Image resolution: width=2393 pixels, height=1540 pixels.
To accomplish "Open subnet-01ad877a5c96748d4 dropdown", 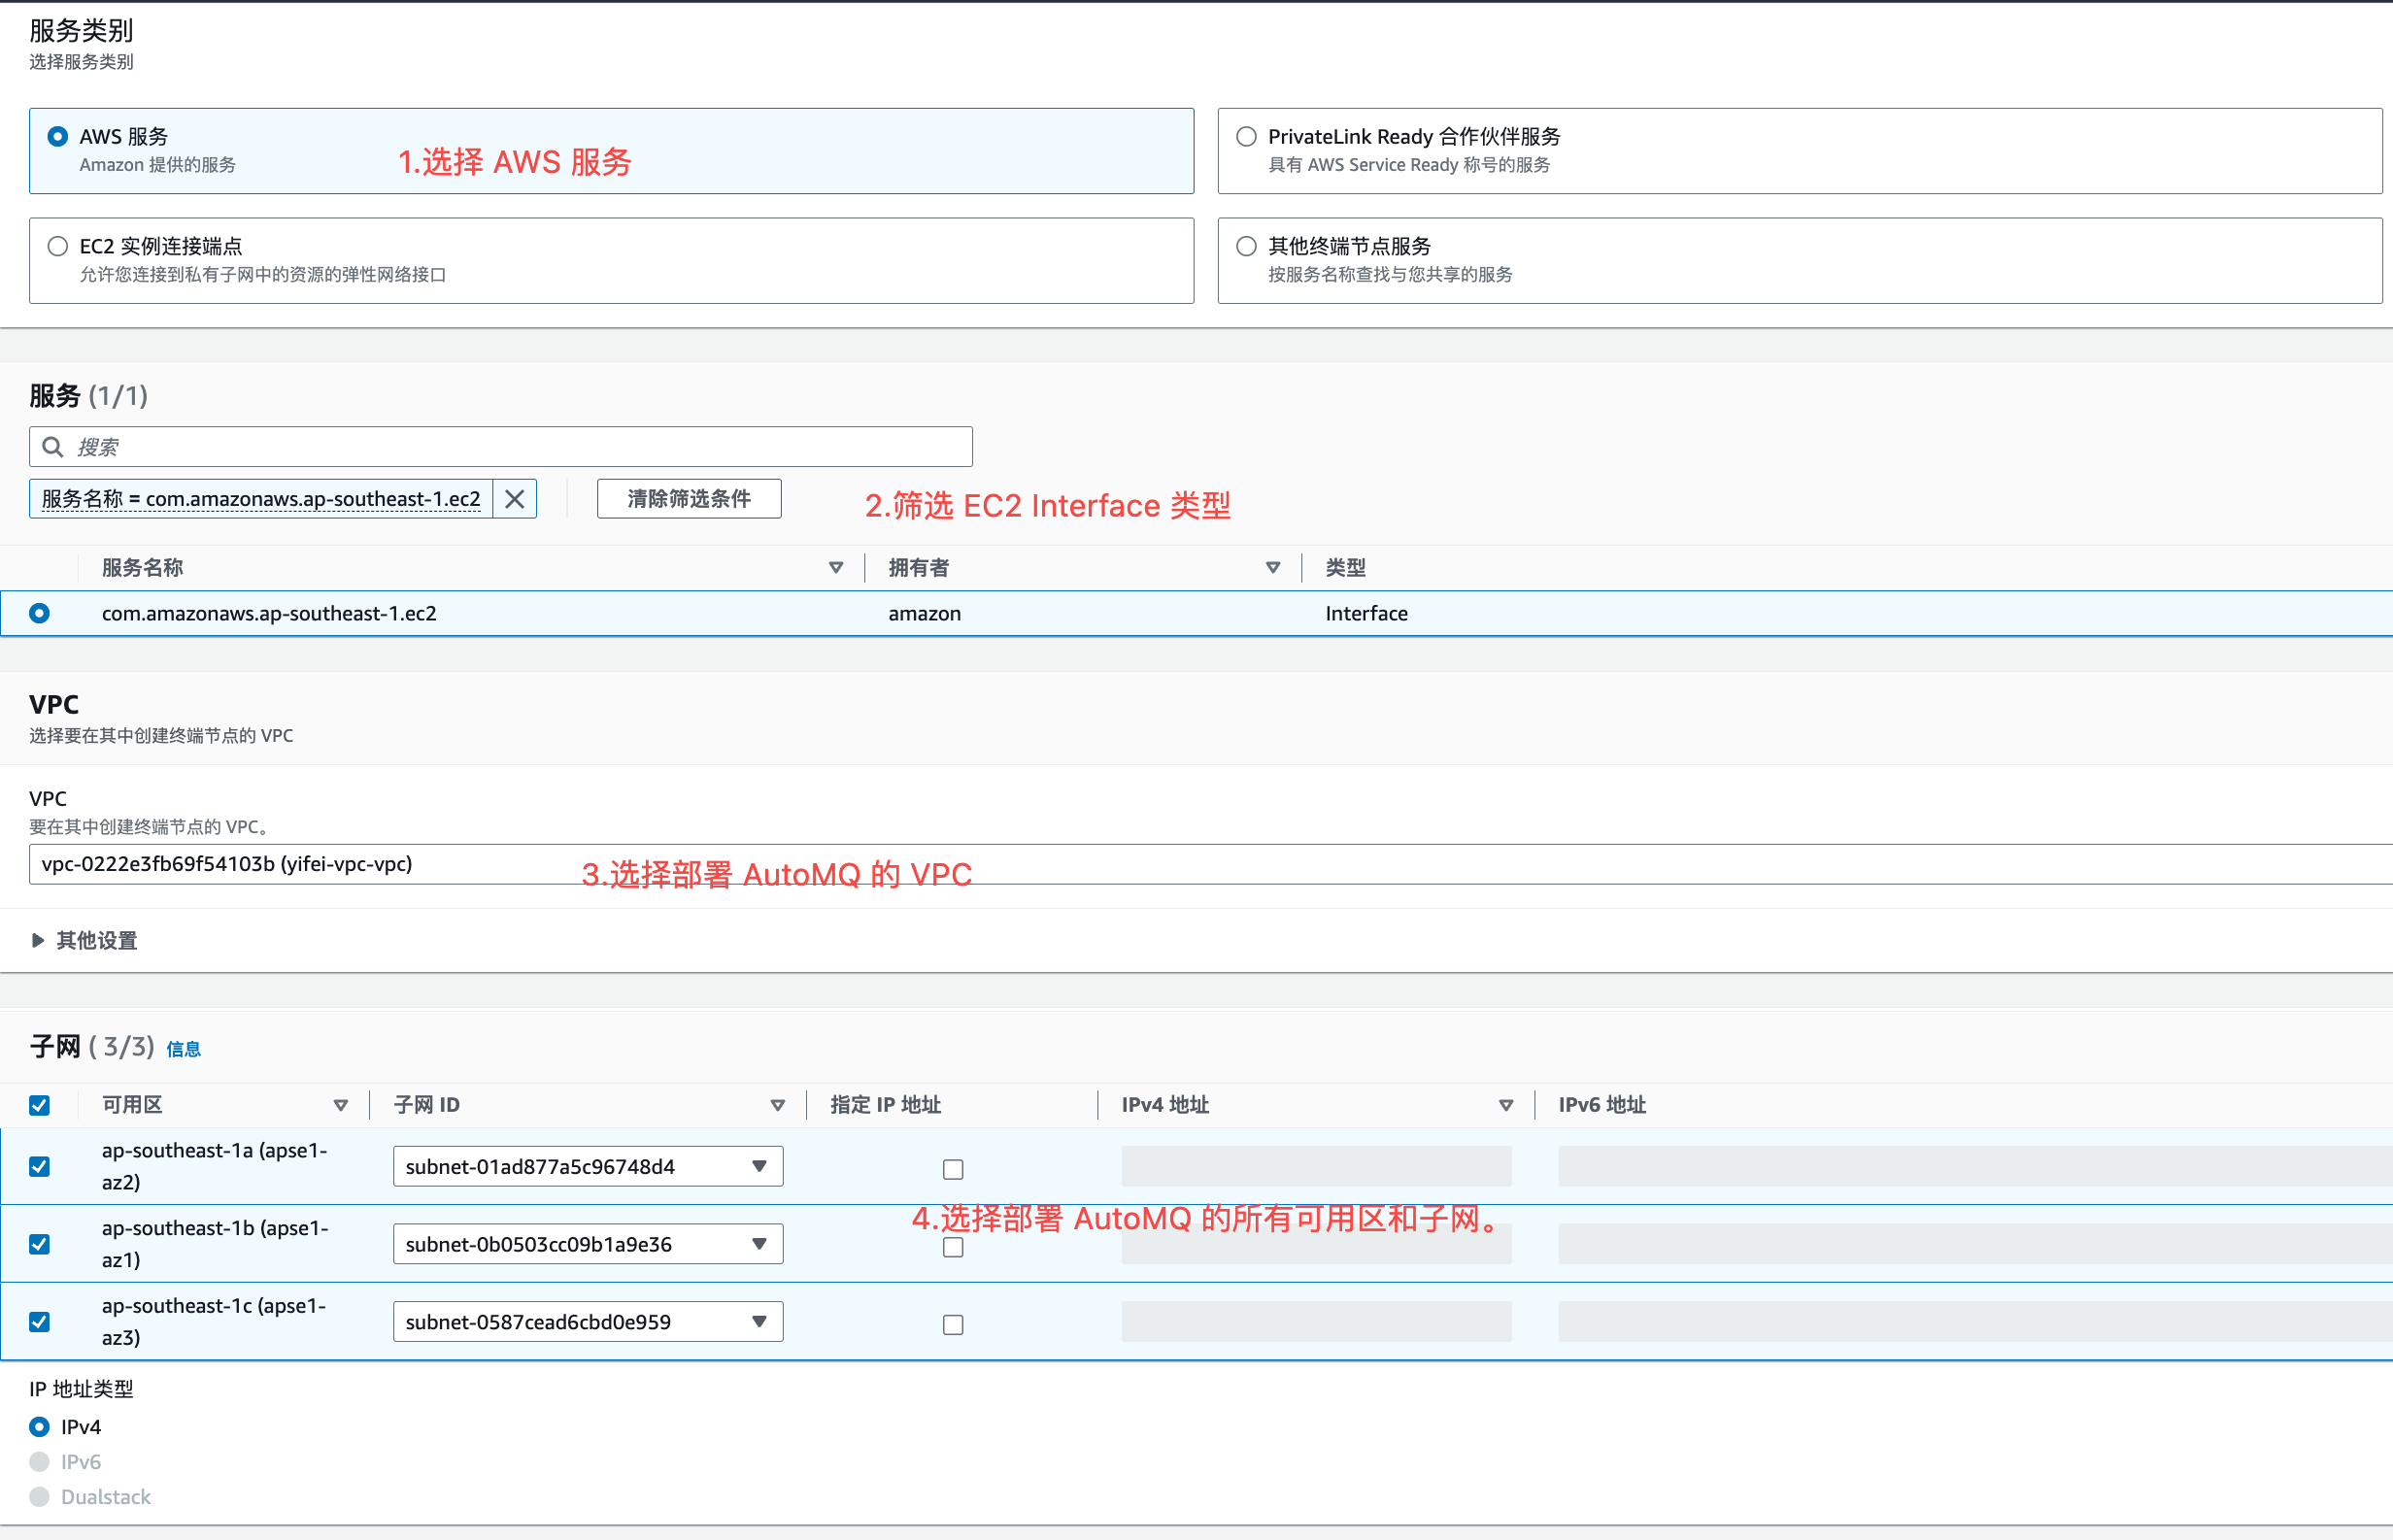I will tap(587, 1166).
